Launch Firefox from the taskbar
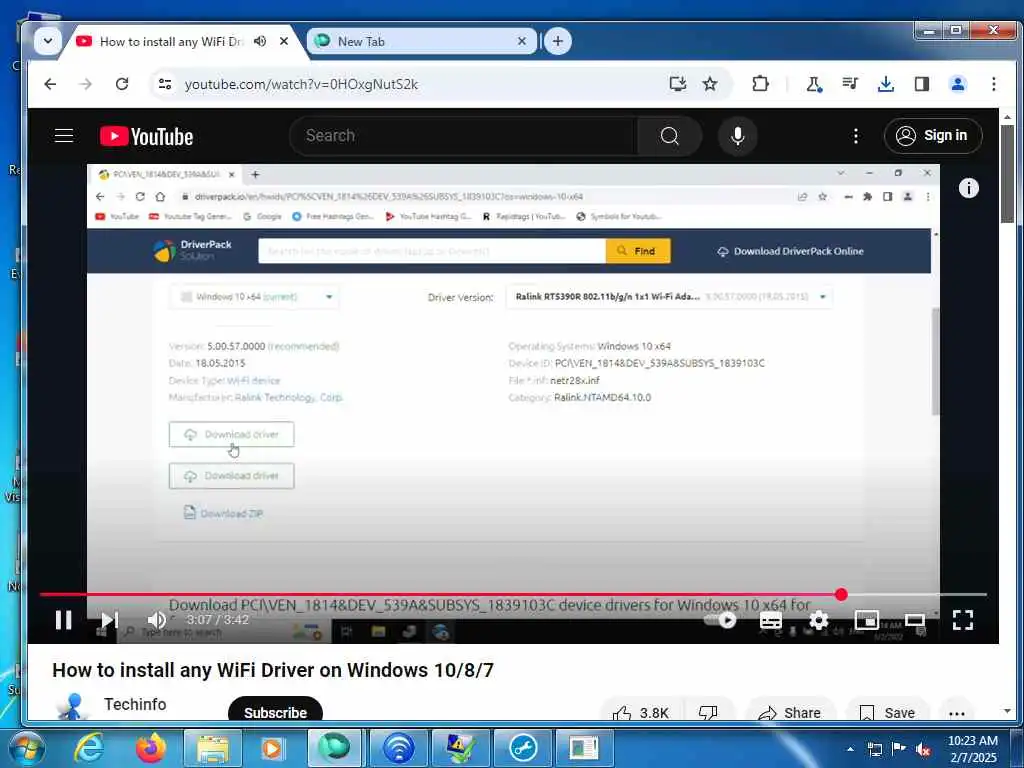Viewport: 1024px width, 768px height. (x=151, y=748)
